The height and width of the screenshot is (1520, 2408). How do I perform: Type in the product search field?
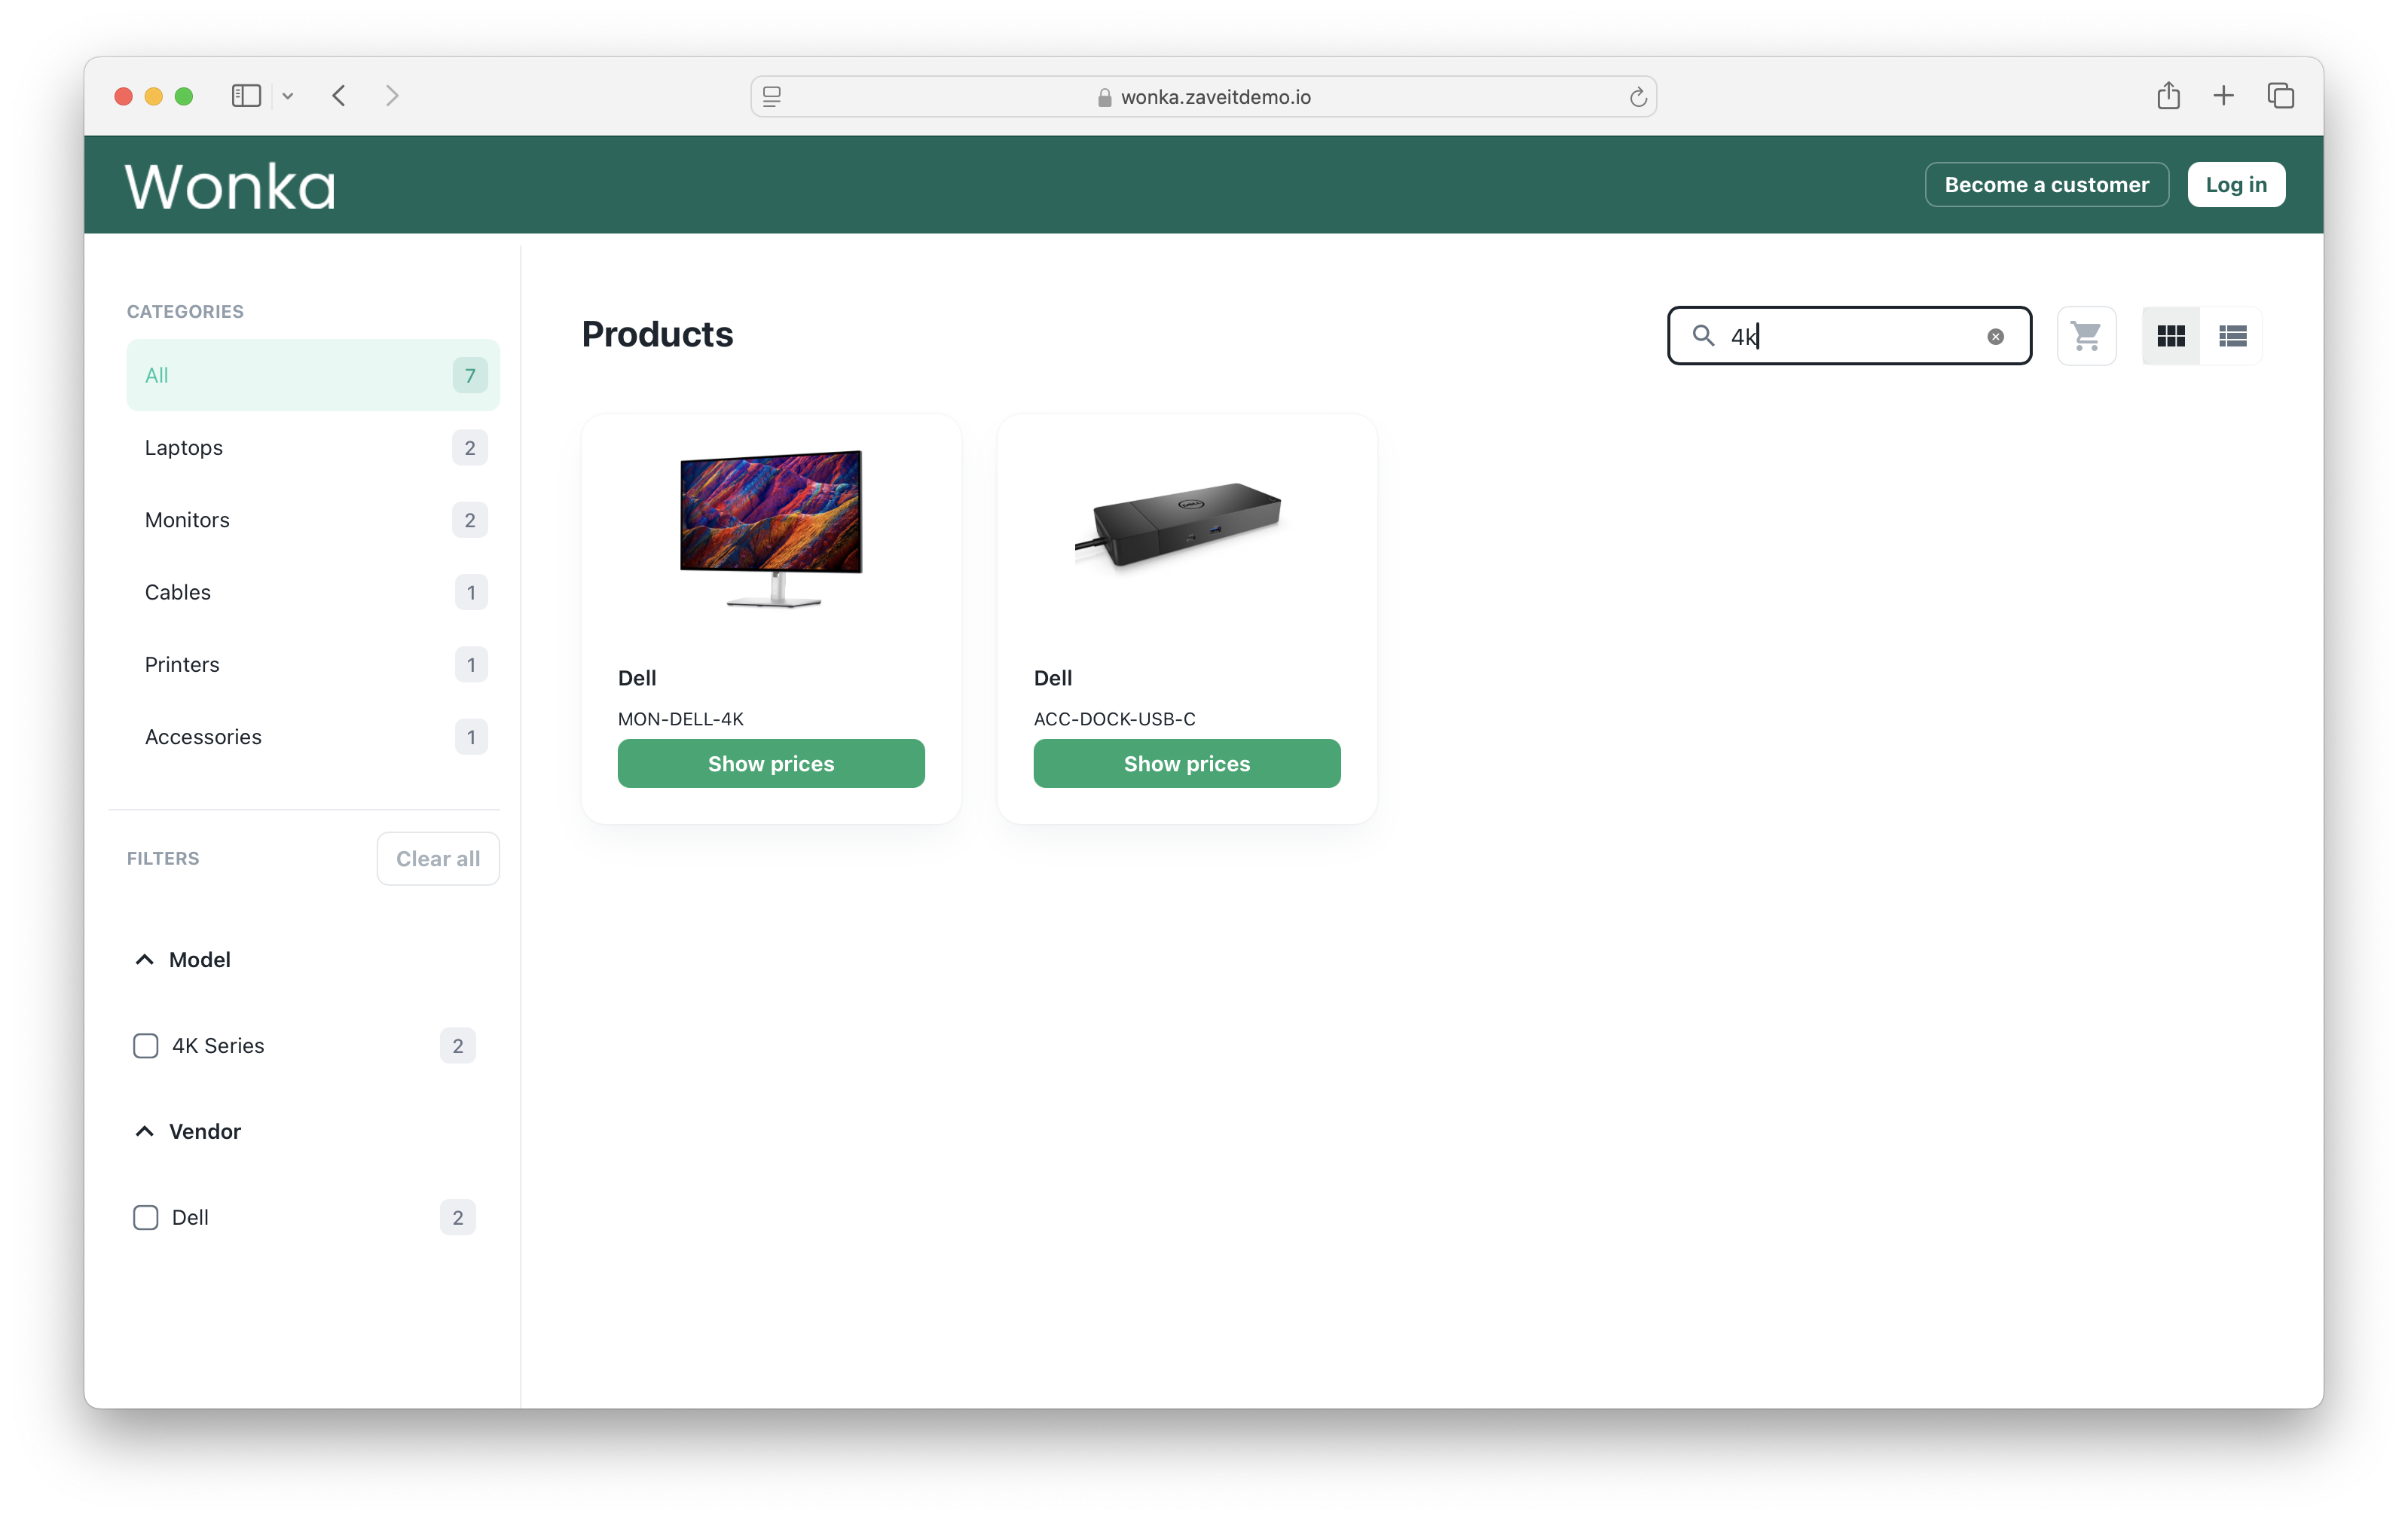(1847, 334)
